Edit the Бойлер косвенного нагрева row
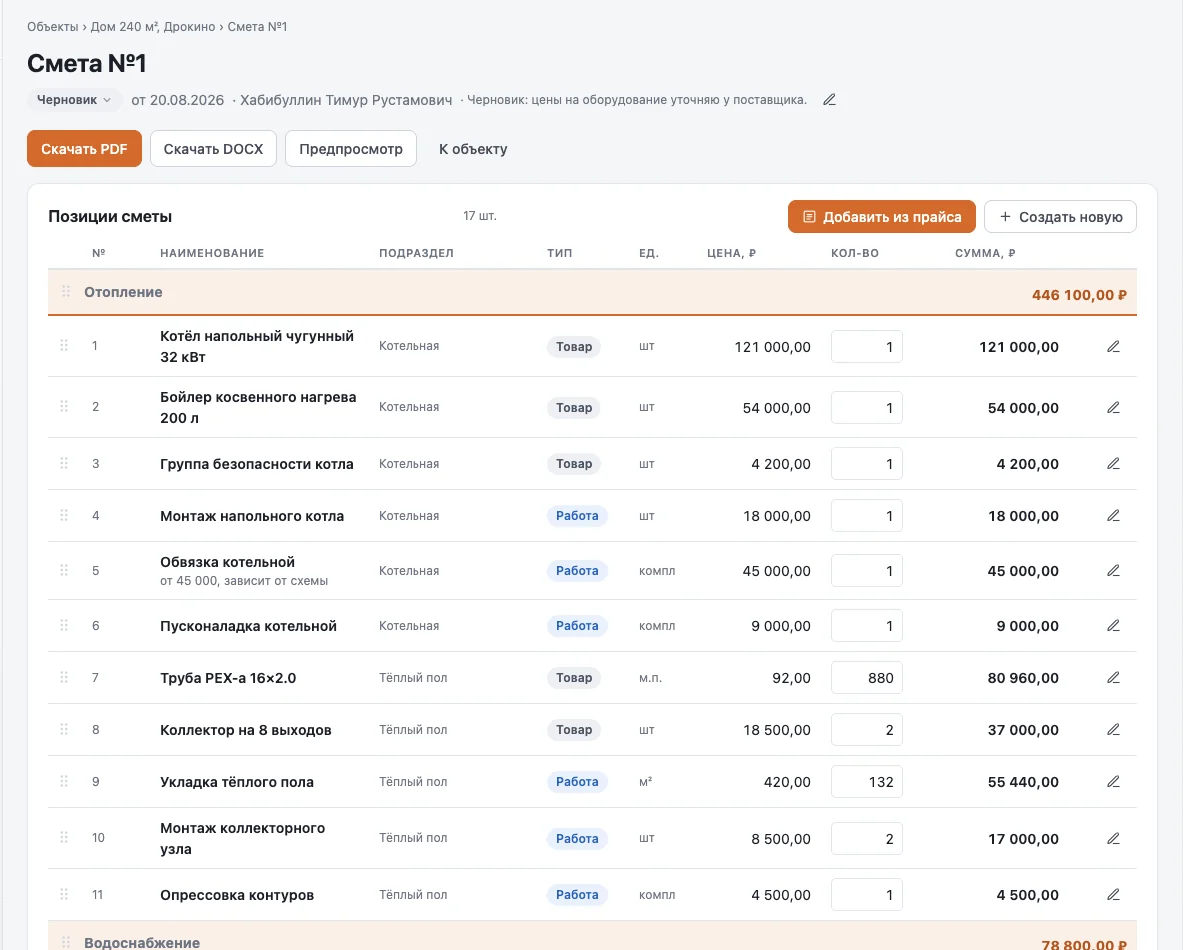The image size is (1183, 950). (1113, 407)
